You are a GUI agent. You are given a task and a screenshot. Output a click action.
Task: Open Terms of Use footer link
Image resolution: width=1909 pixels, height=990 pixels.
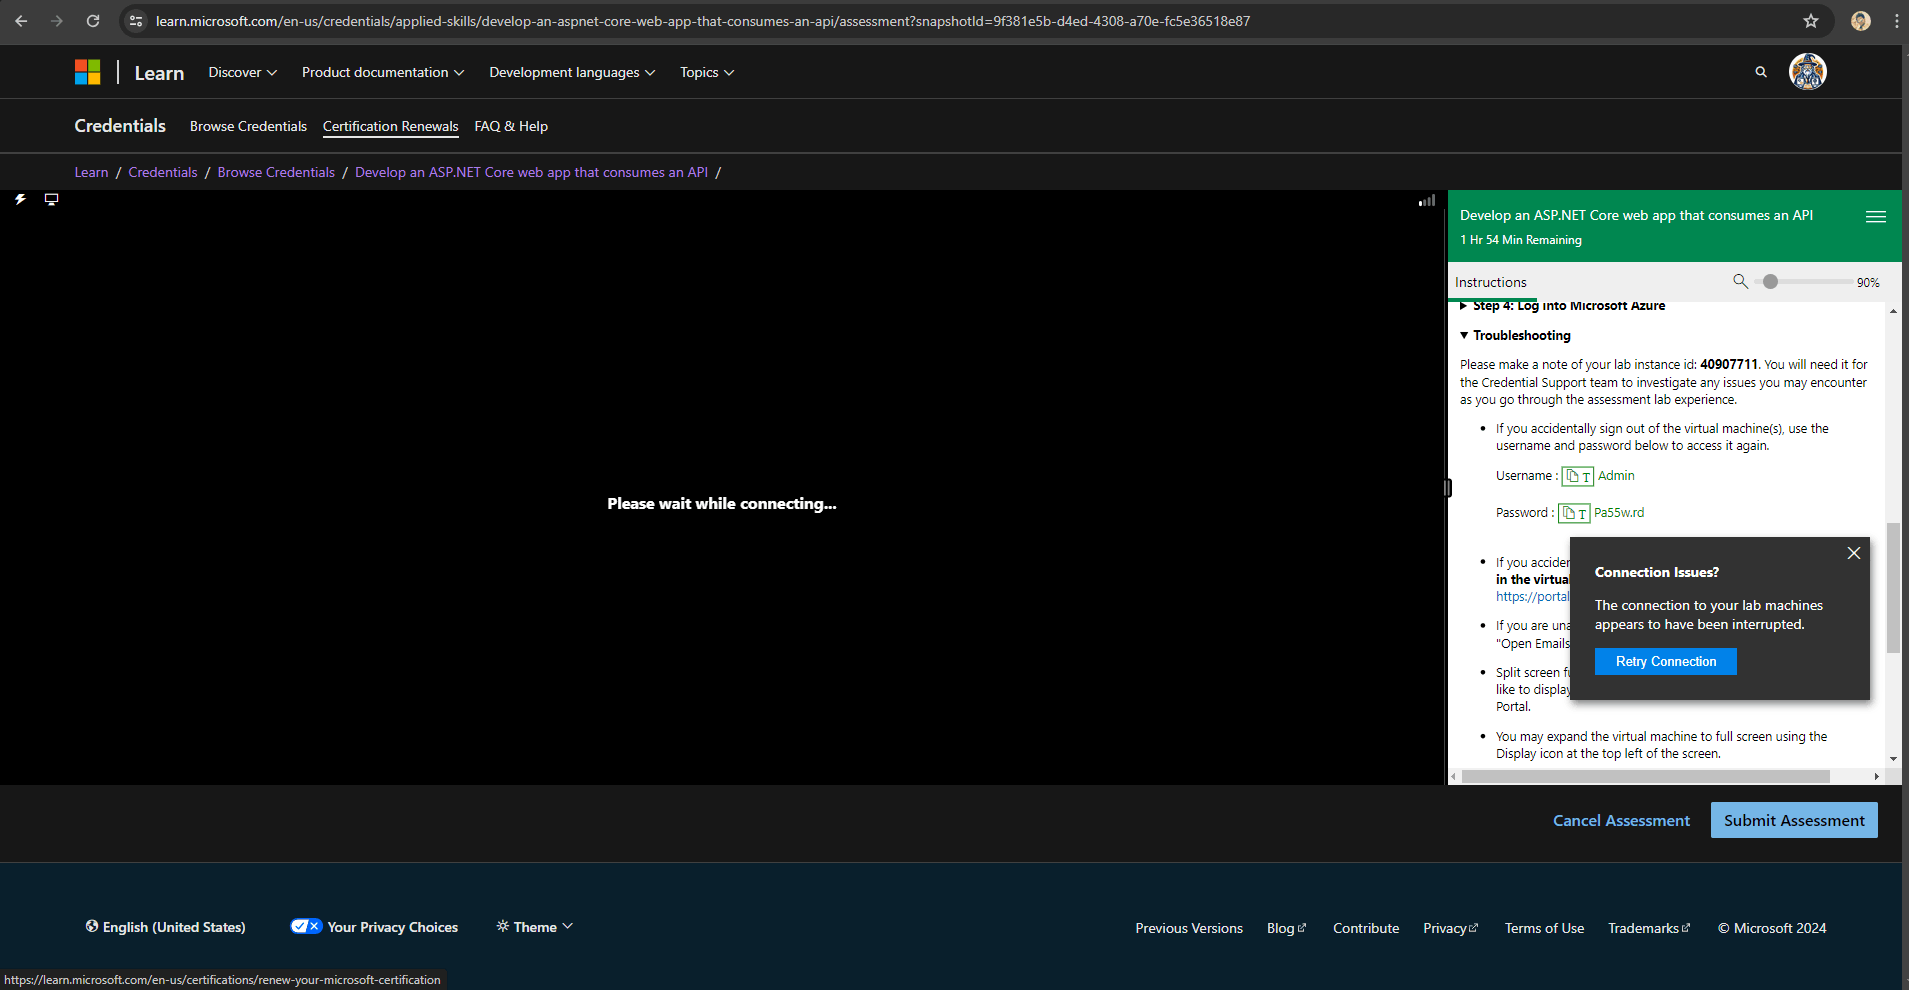point(1544,928)
